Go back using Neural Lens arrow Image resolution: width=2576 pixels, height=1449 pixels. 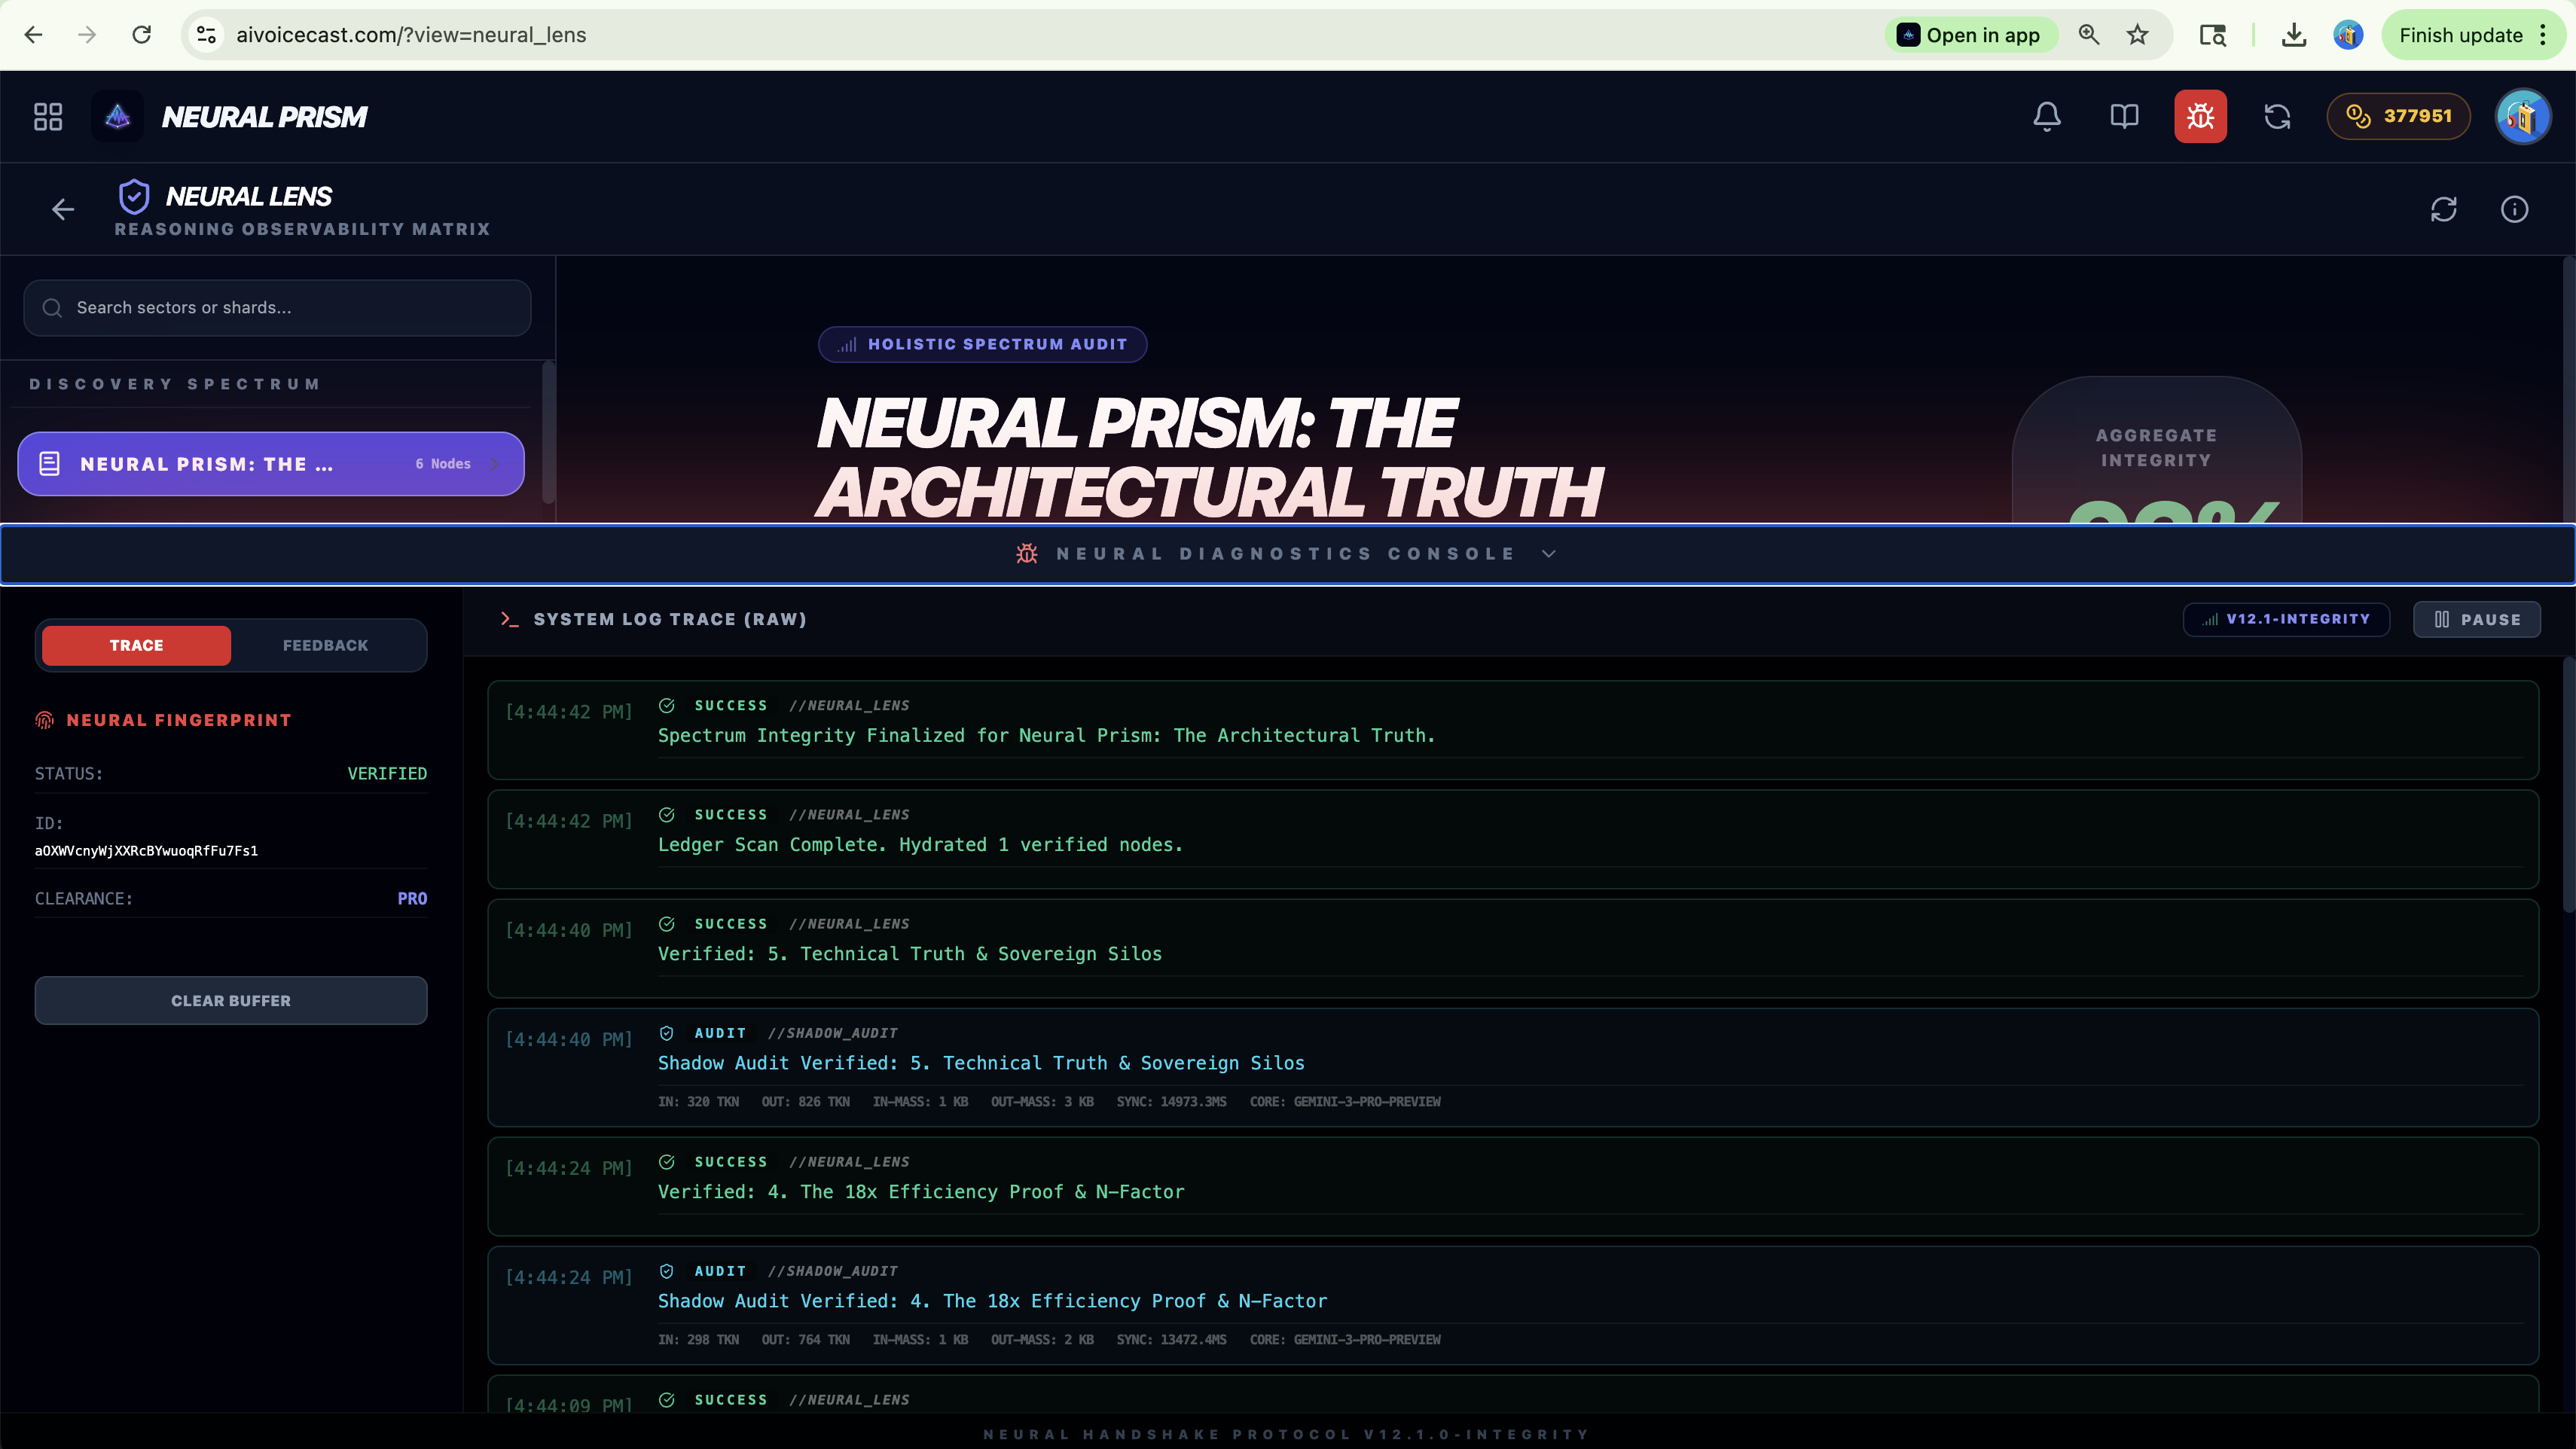click(x=63, y=209)
